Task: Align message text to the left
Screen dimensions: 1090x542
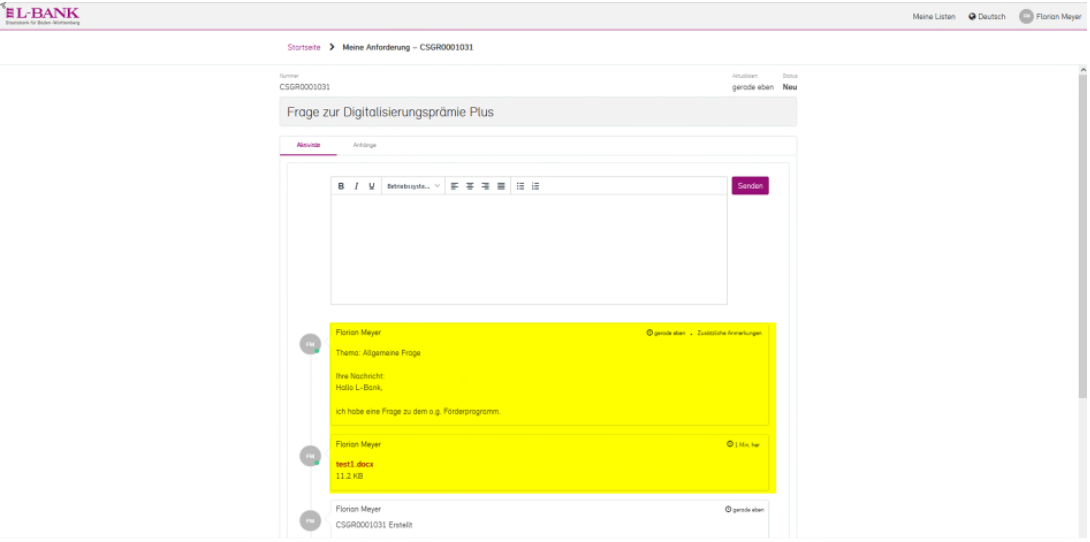Action: point(453,186)
